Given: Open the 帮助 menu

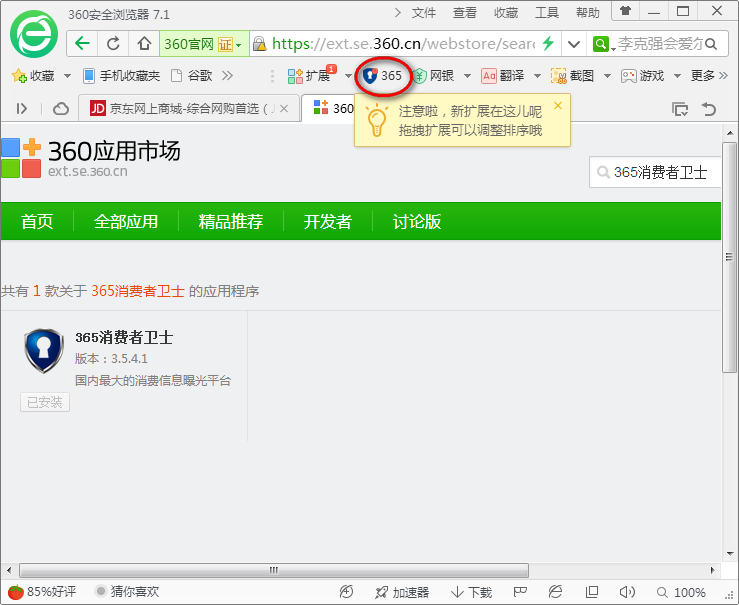Looking at the screenshot, I should (x=588, y=13).
